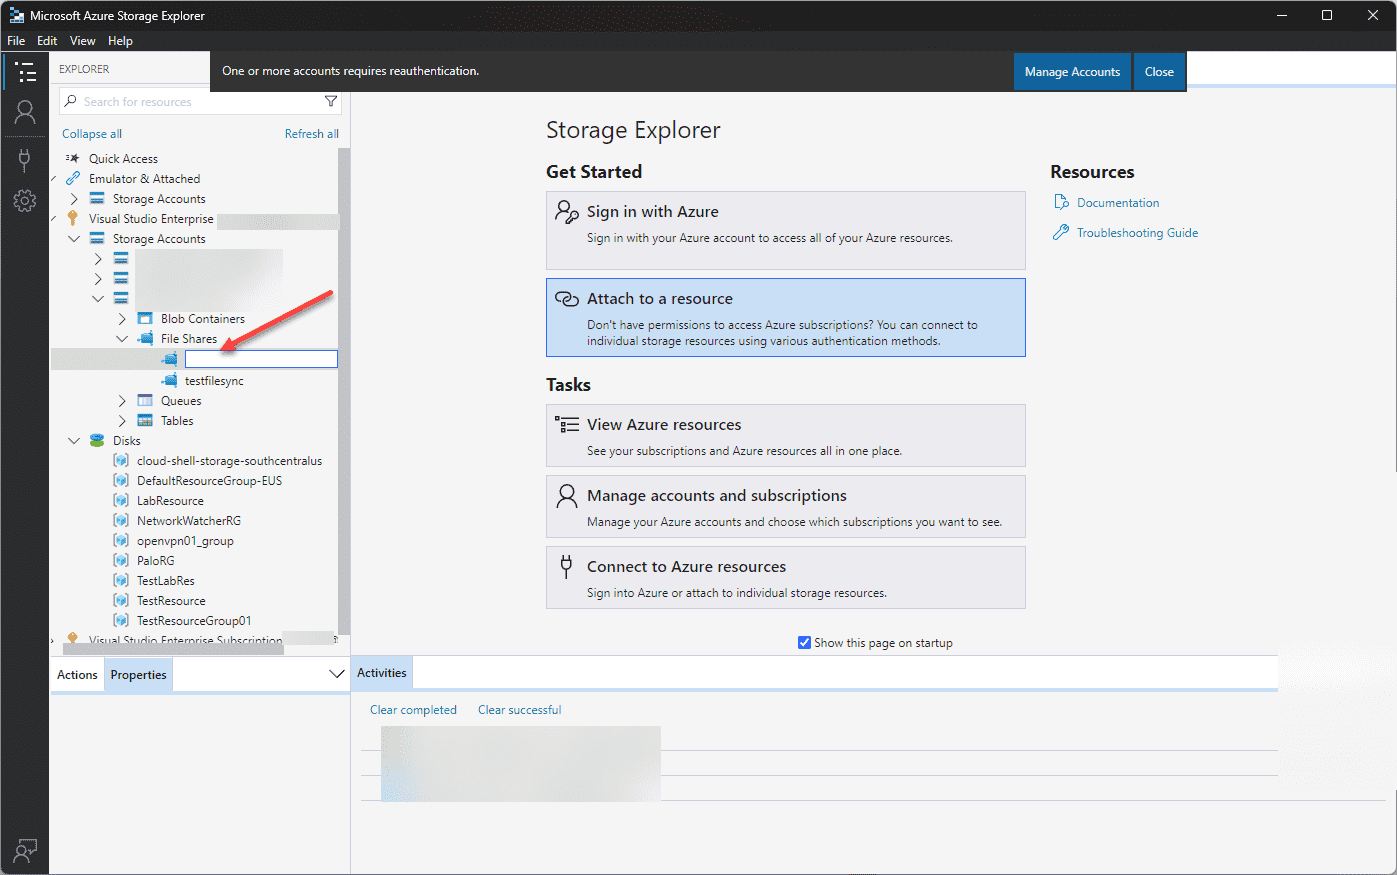Click the Attach to a resource chain icon
The image size is (1397, 875).
pos(567,298)
